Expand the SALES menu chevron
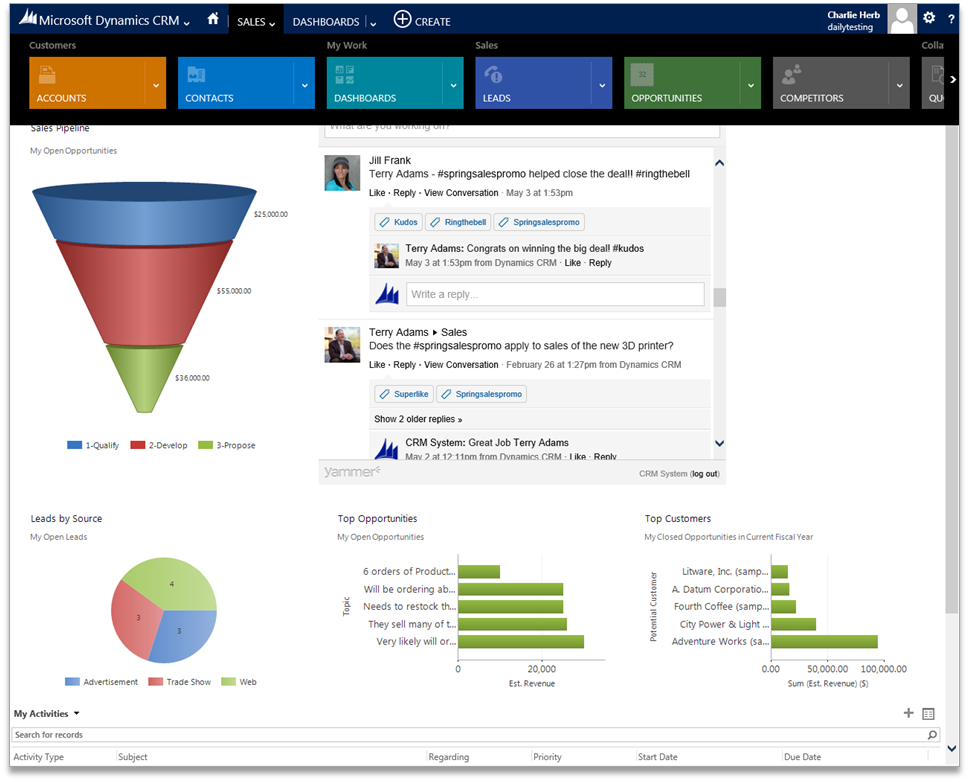Screen dimensions: 969x782 point(272,23)
